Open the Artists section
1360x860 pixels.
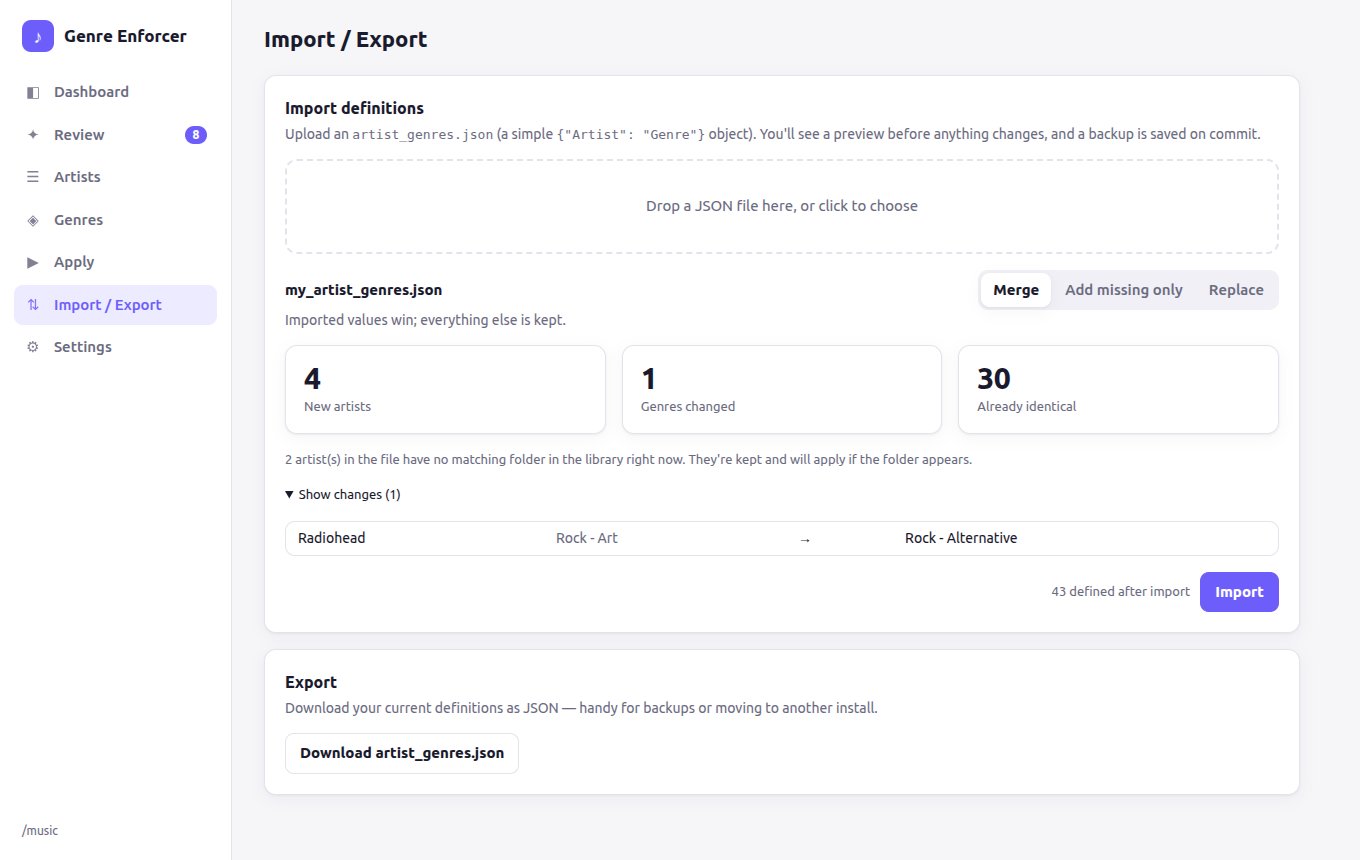pyautogui.click(x=115, y=177)
